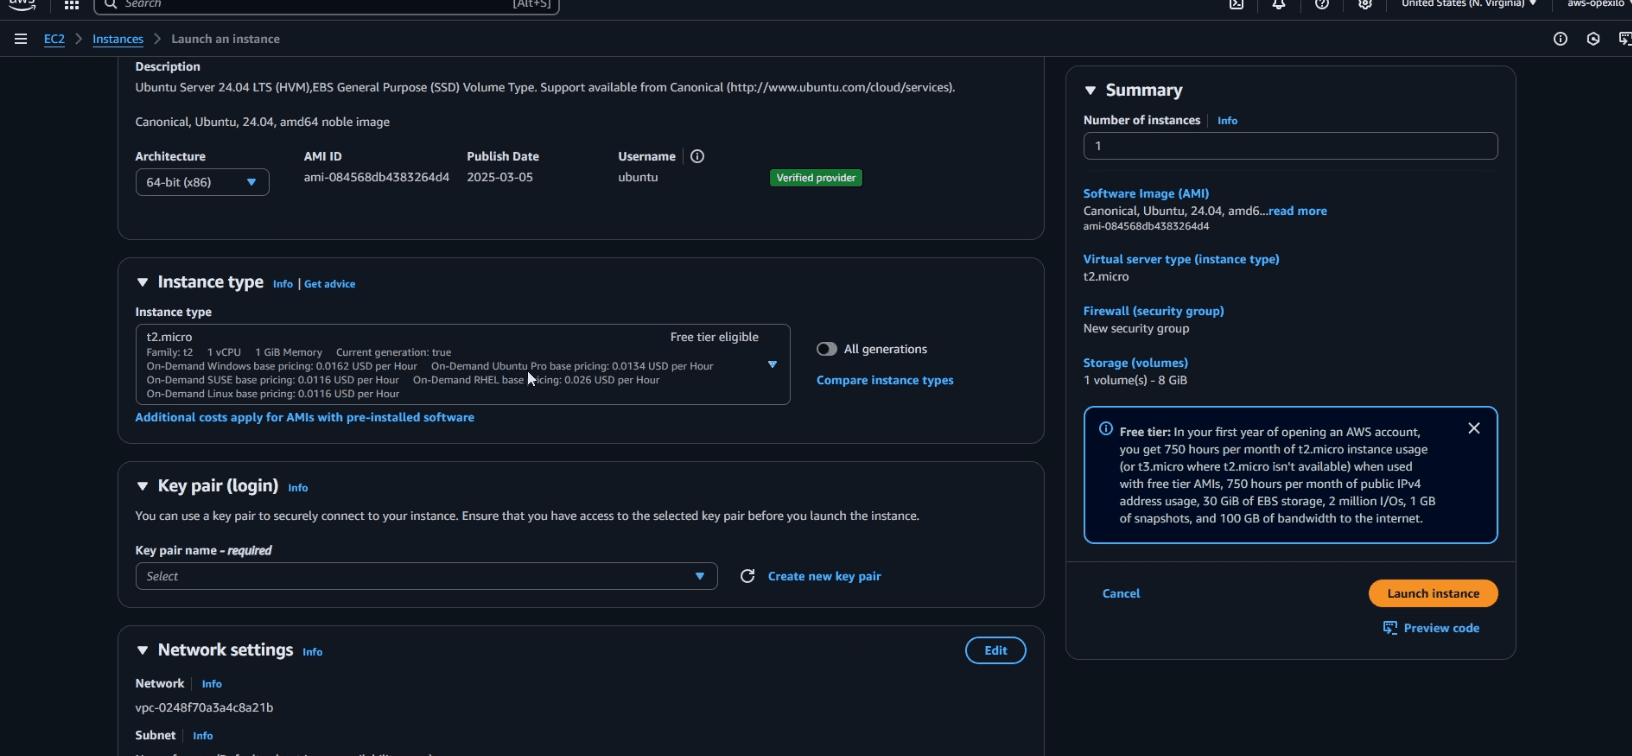
Task: Open Info link beside Number of instances
Action: click(x=1227, y=121)
